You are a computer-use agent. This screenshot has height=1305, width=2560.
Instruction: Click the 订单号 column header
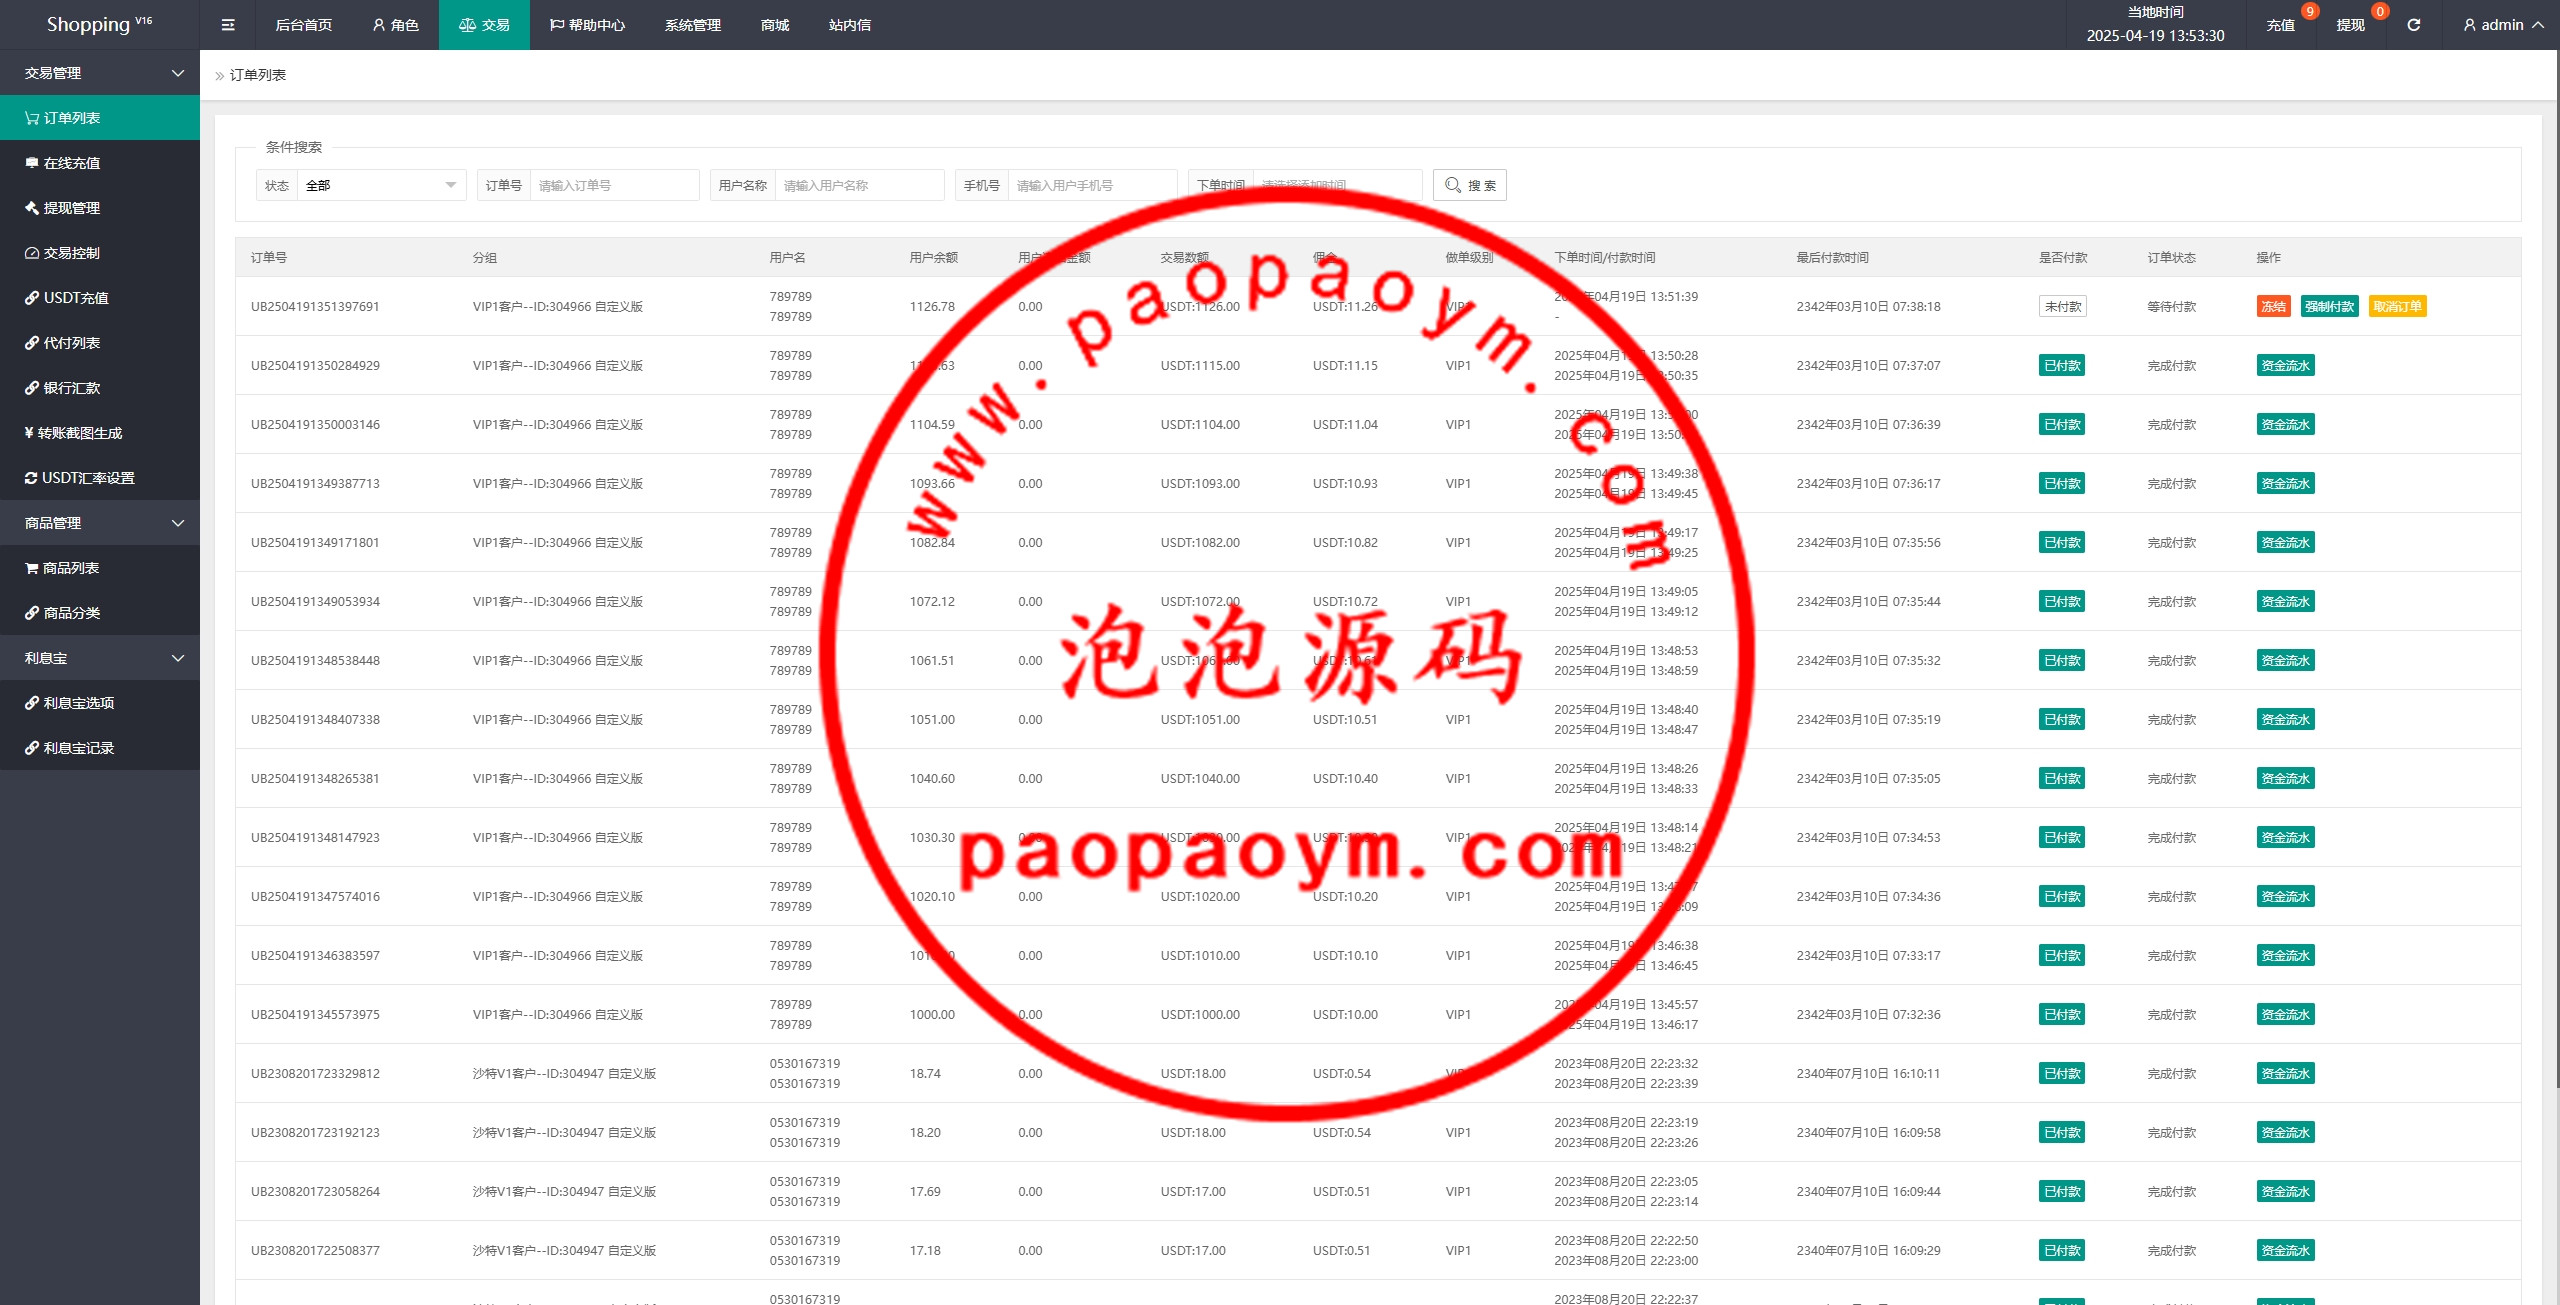point(269,258)
